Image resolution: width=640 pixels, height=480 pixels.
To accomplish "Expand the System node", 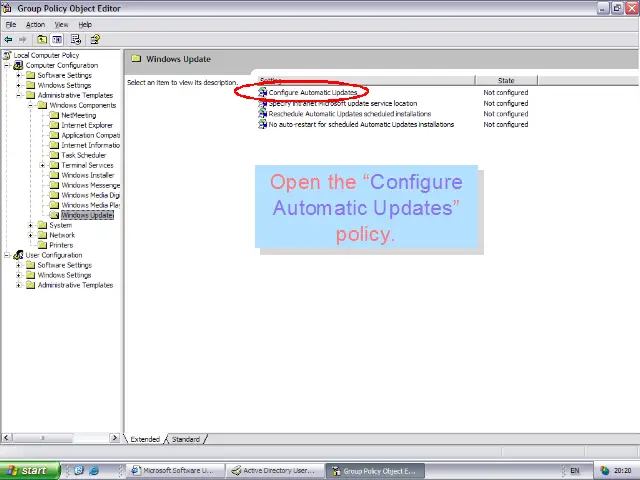I will 30,225.
